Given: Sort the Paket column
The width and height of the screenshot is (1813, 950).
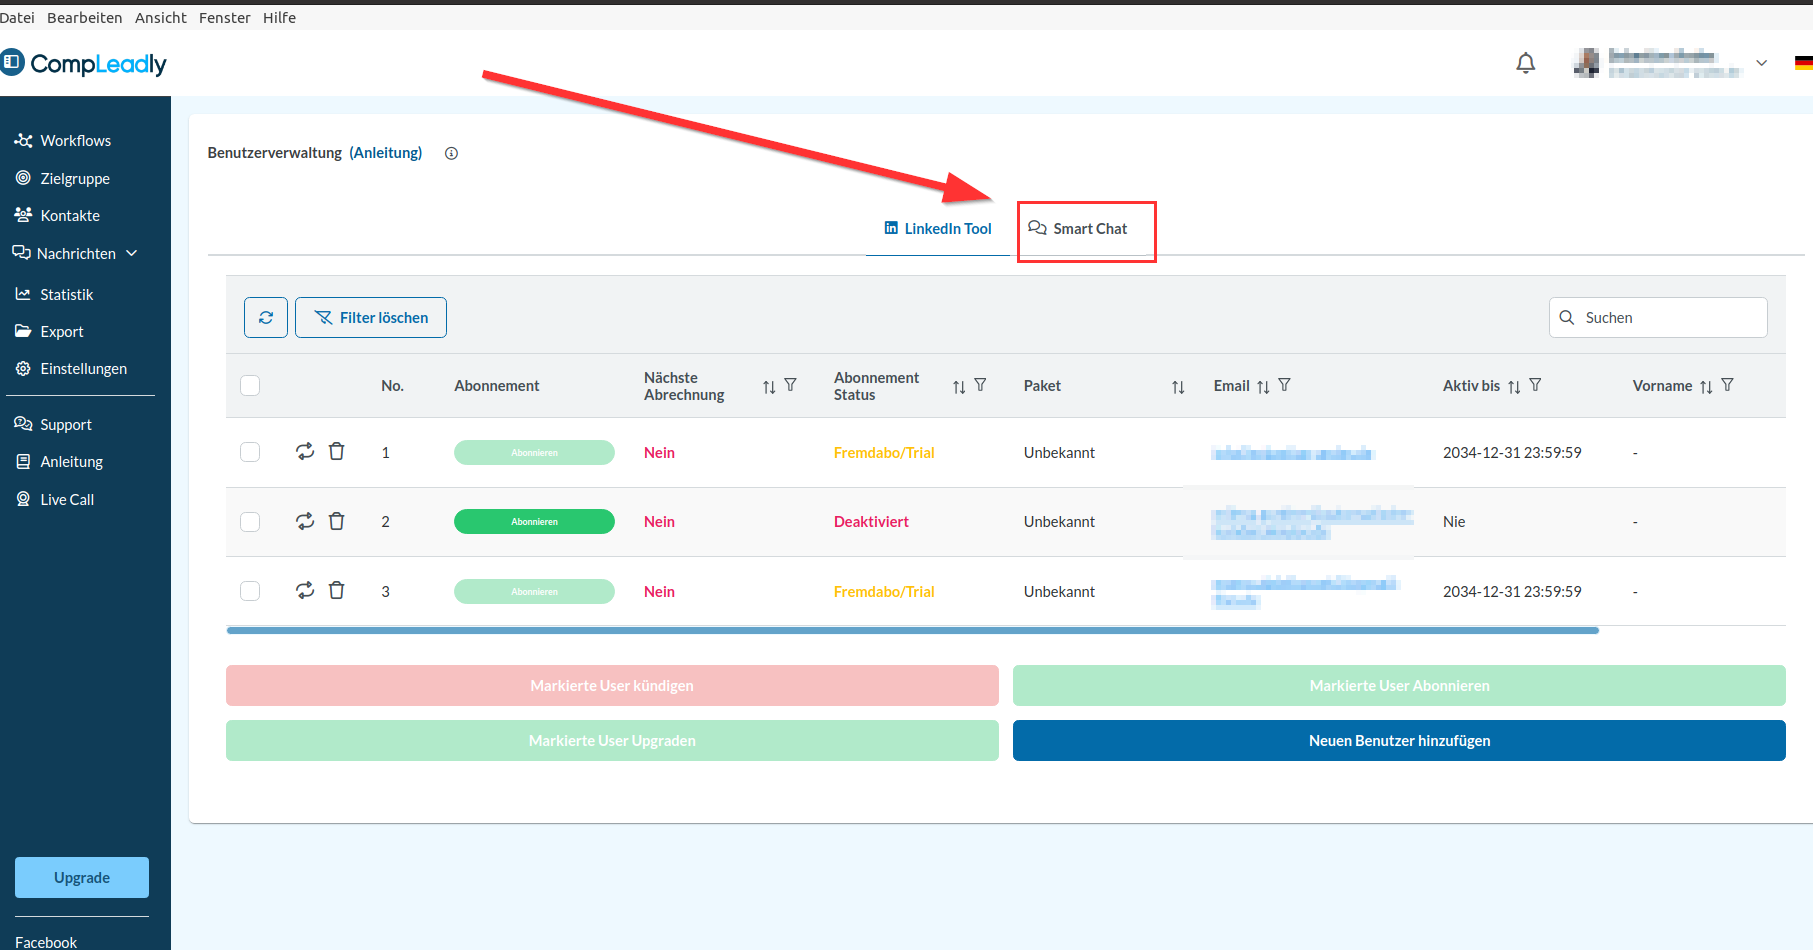Looking at the screenshot, I should (1178, 387).
